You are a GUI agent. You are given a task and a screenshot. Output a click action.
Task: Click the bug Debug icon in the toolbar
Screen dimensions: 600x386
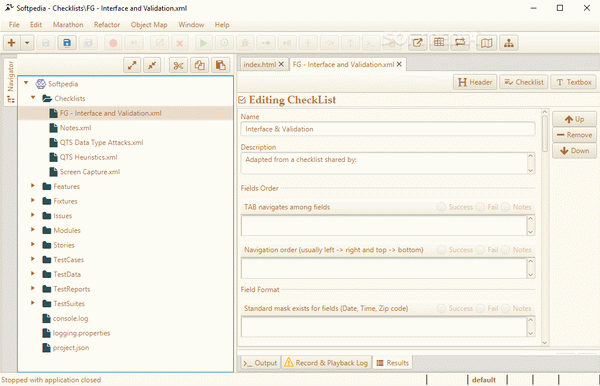[245, 43]
